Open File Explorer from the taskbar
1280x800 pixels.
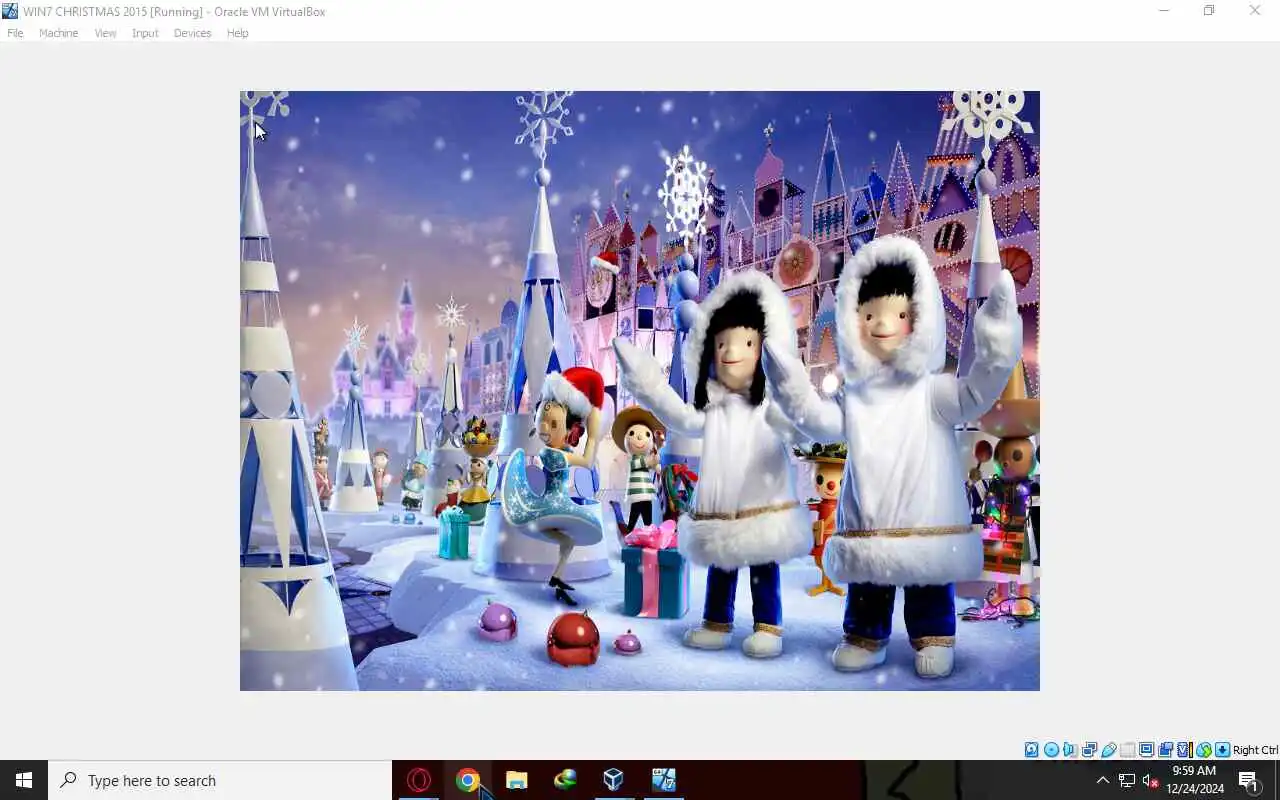pos(516,780)
